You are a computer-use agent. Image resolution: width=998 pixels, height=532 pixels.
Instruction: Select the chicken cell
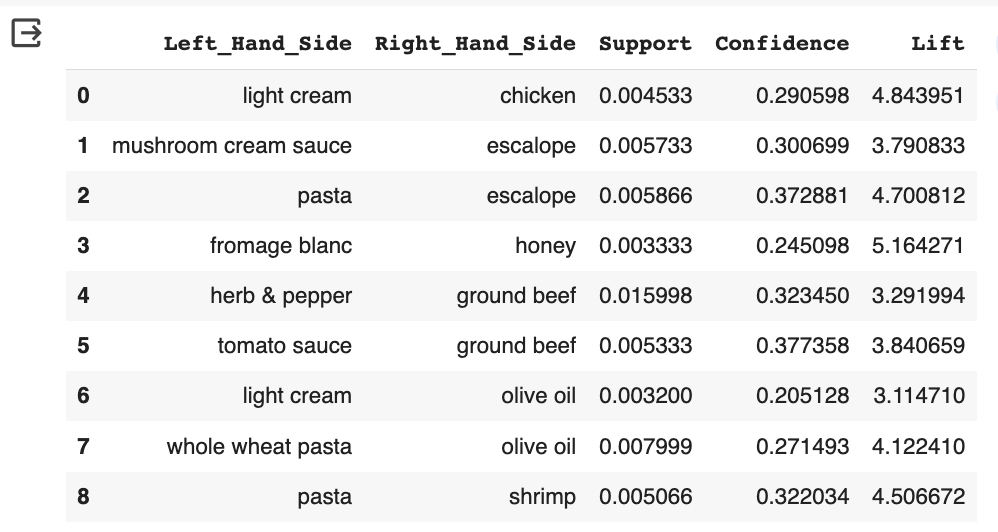[x=538, y=96]
